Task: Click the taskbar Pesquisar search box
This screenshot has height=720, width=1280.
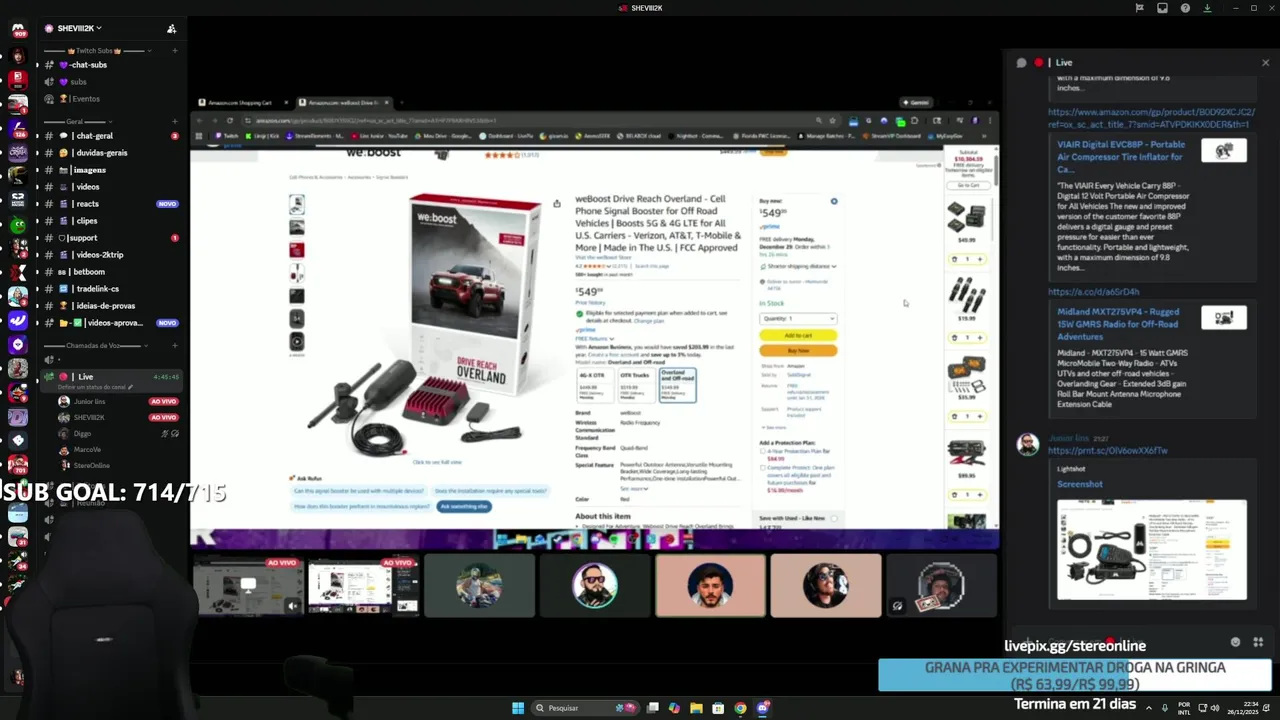Action: point(585,708)
